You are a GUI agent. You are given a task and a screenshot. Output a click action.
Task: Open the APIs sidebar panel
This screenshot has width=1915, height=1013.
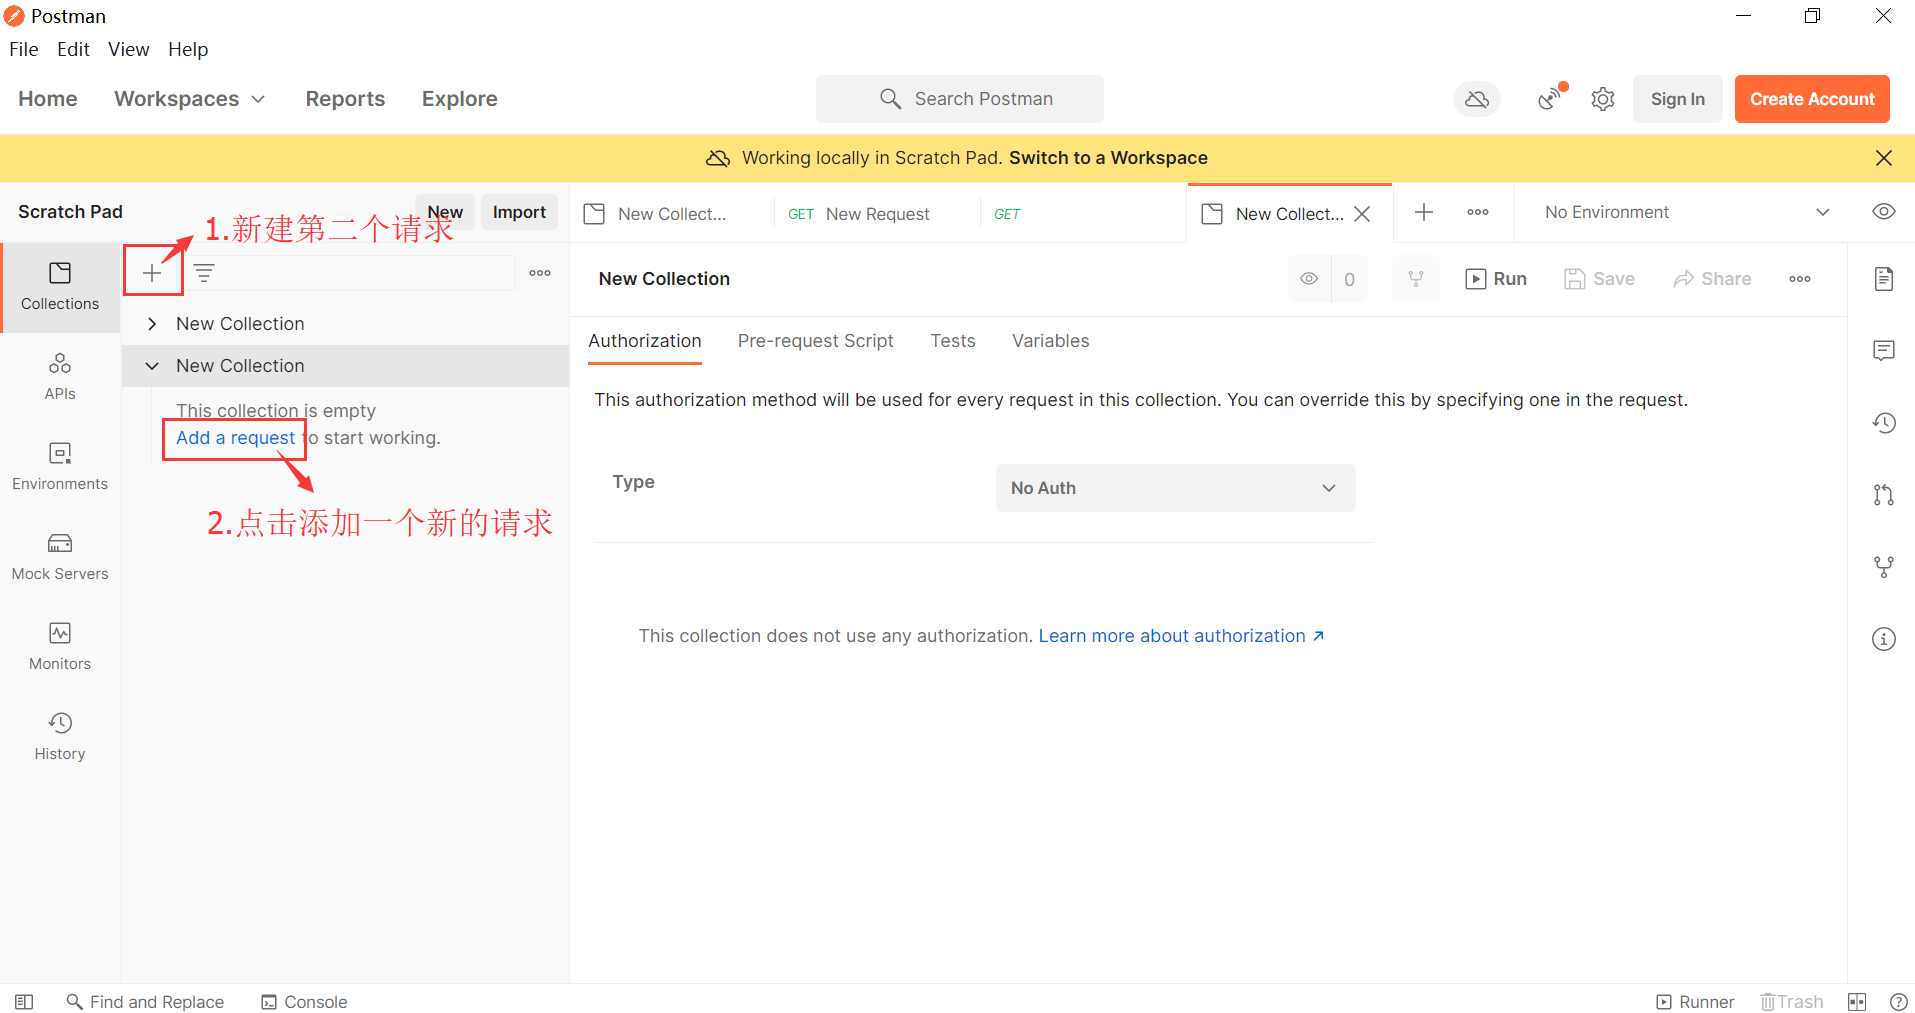tap(59, 375)
